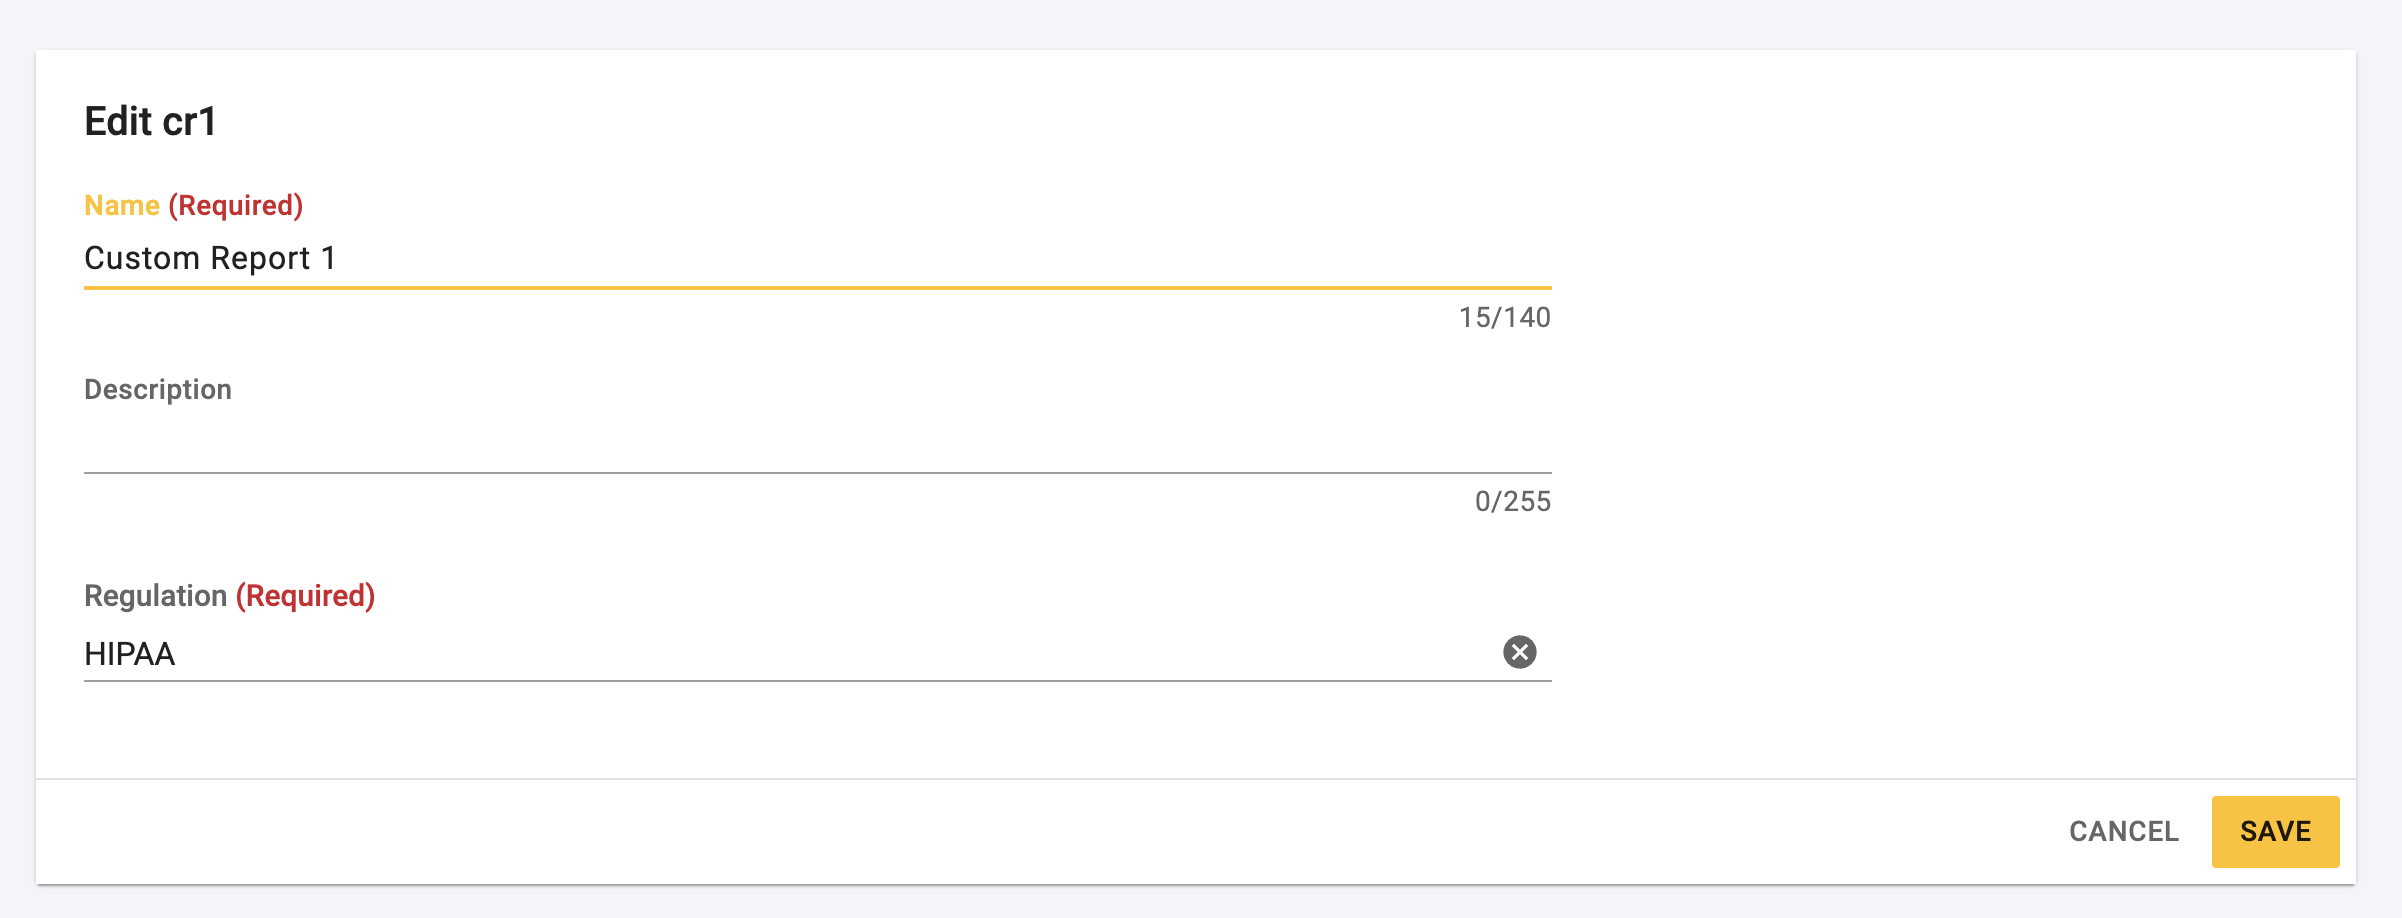Viewport: 2402px width, 918px height.
Task: Click the 15/140 character counter
Action: tap(1504, 317)
